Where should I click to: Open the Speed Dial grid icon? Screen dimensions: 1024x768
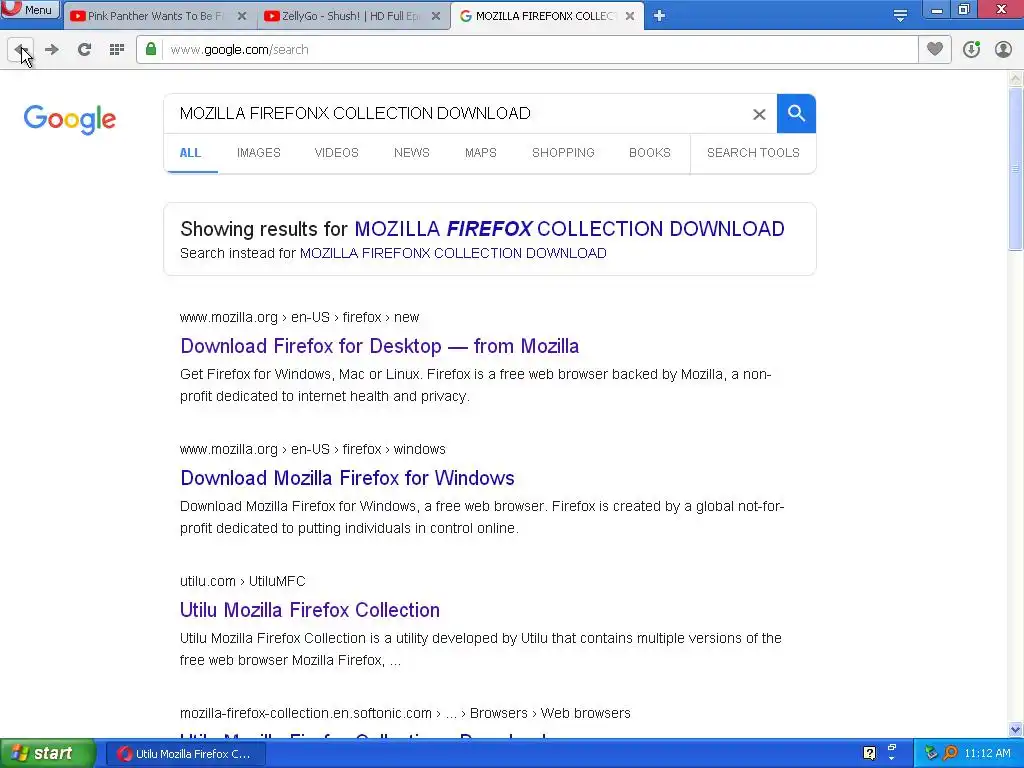pyautogui.click(x=117, y=50)
